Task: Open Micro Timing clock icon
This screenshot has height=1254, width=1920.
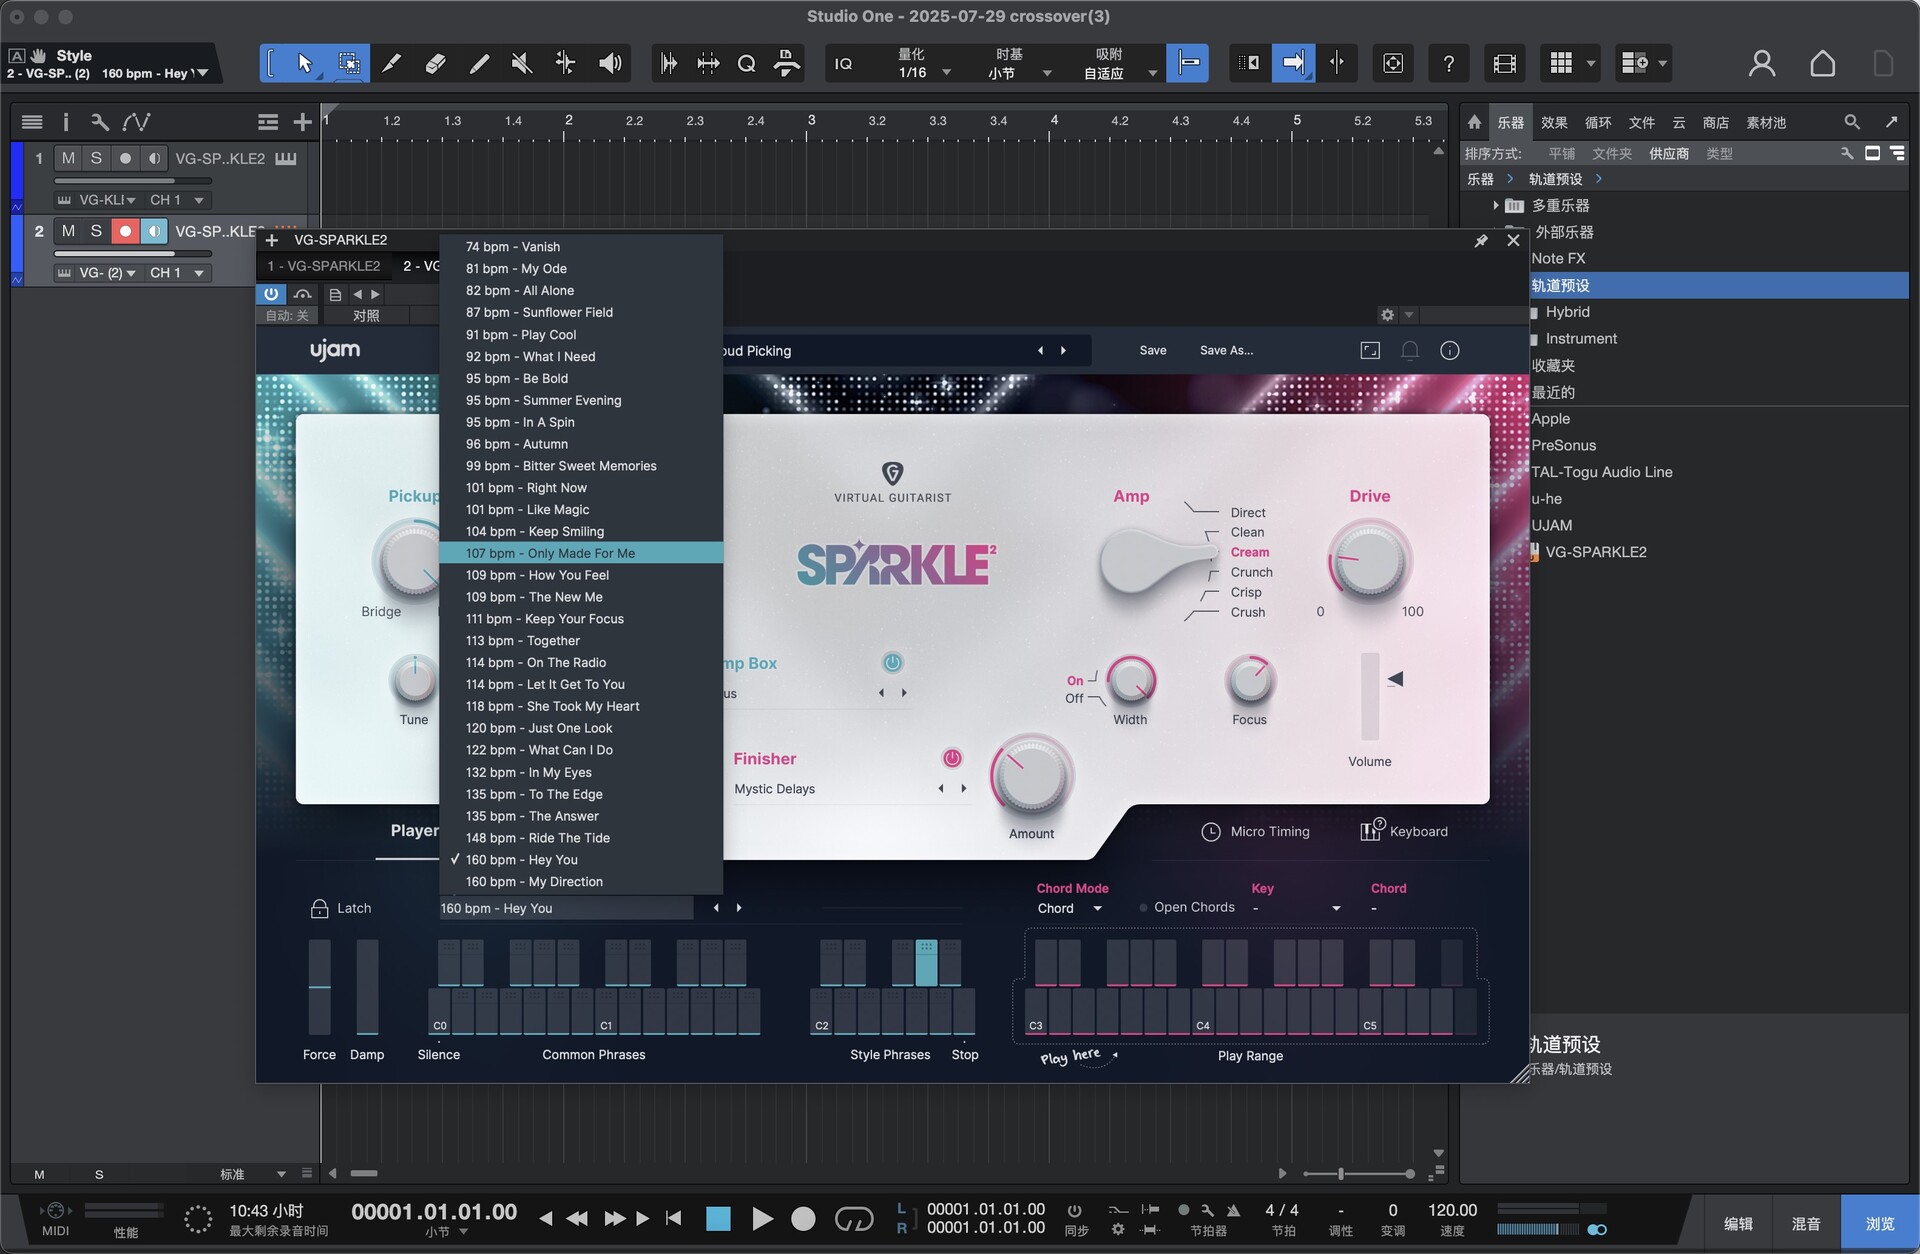Action: [x=1210, y=831]
